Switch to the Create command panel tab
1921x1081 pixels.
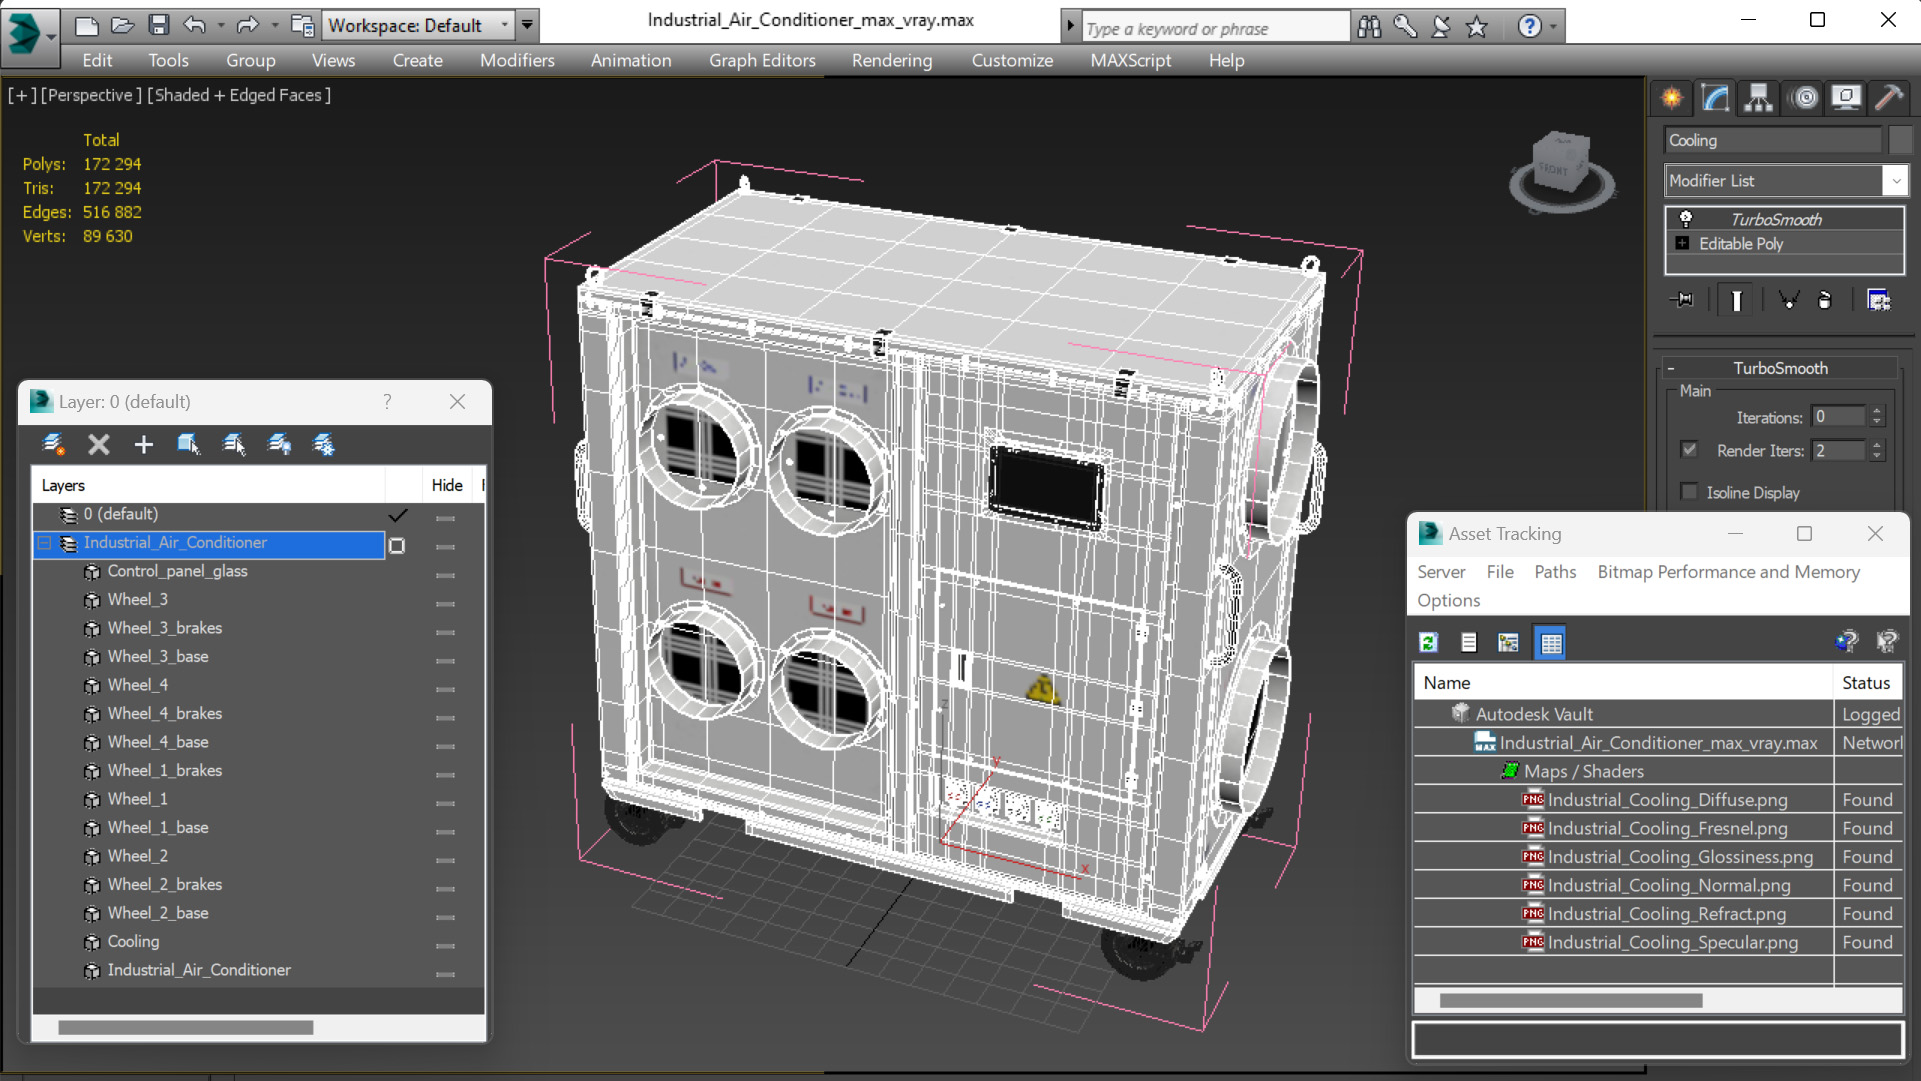tap(1671, 98)
